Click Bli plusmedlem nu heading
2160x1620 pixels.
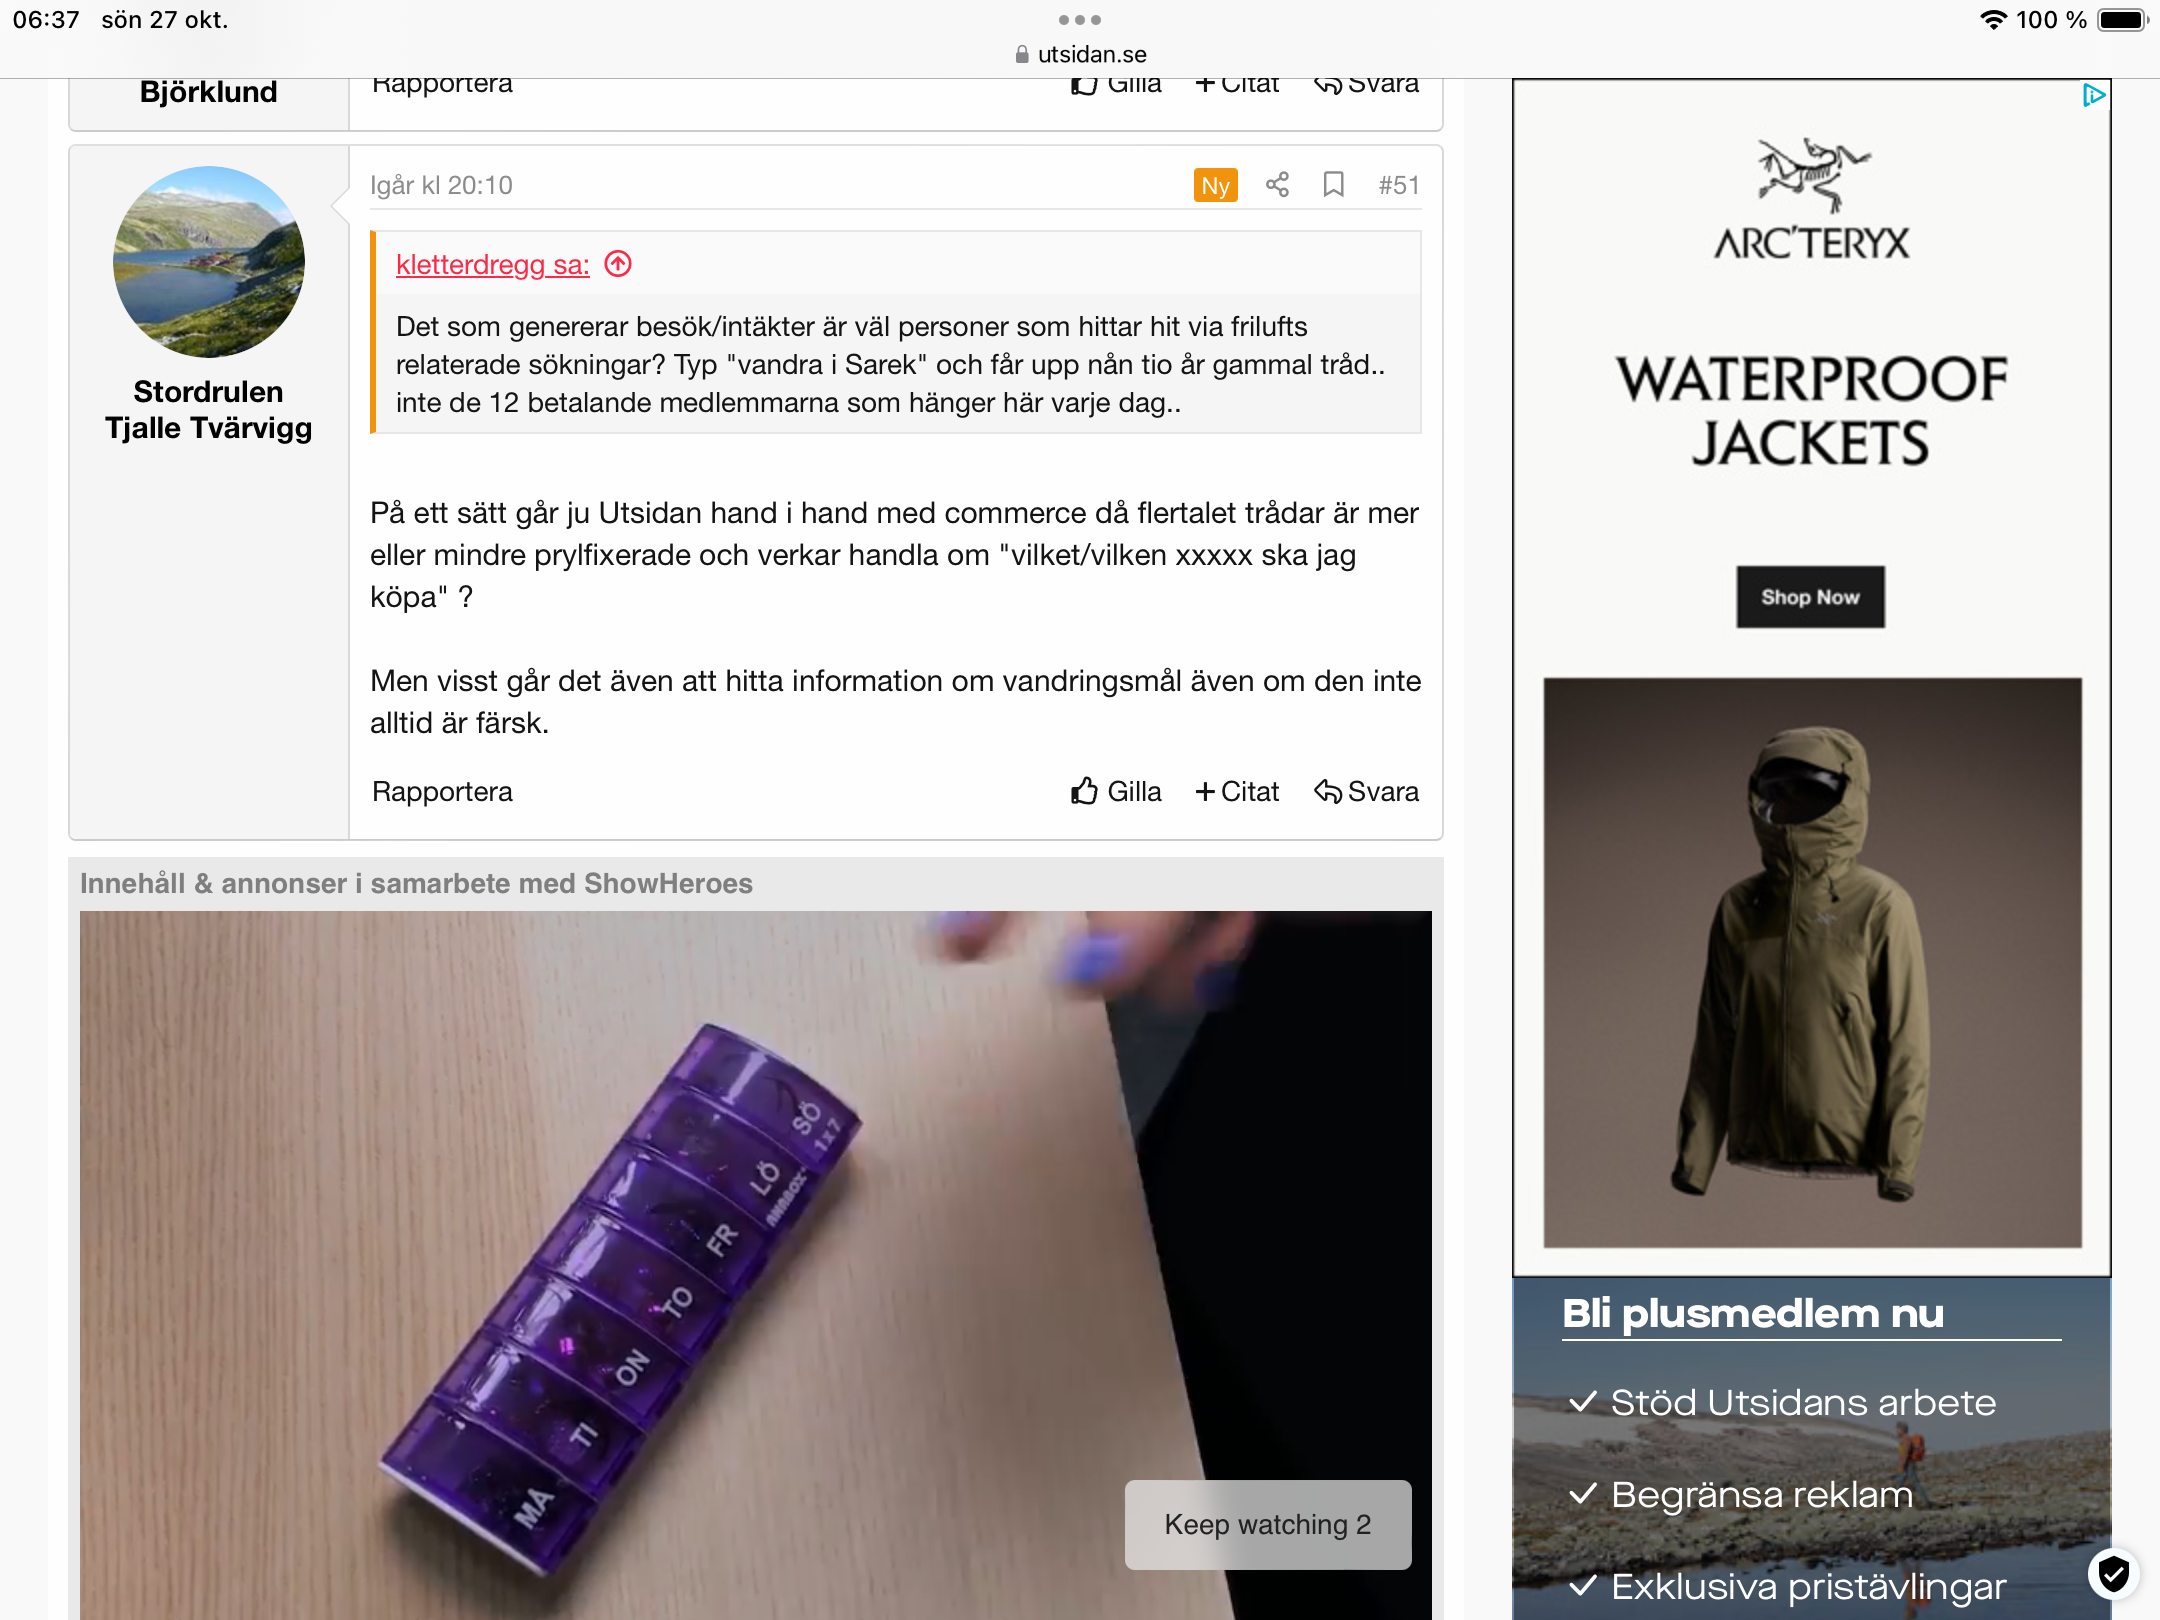pyautogui.click(x=1753, y=1313)
